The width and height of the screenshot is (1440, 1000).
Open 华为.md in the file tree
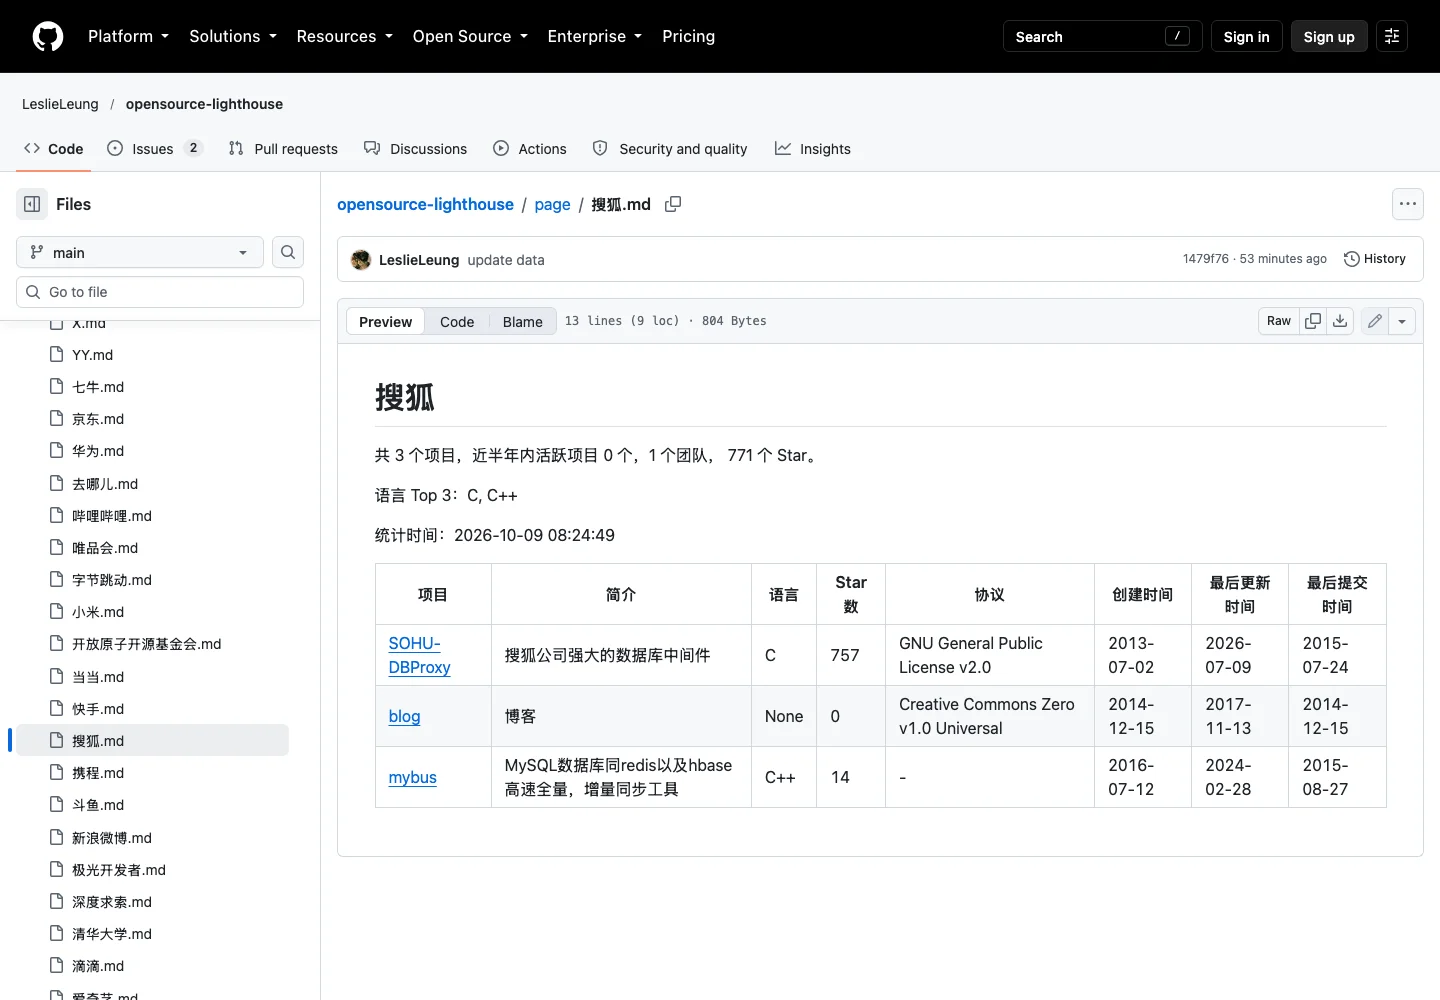click(98, 451)
